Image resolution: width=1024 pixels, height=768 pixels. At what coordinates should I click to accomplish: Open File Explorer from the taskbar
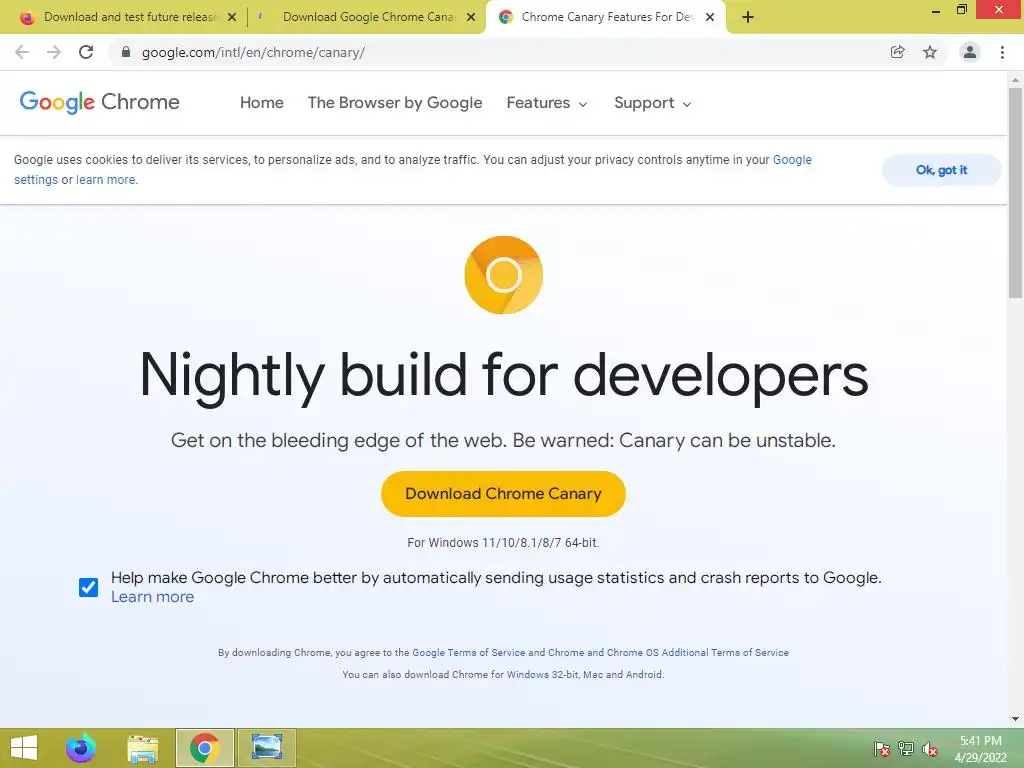pos(142,748)
